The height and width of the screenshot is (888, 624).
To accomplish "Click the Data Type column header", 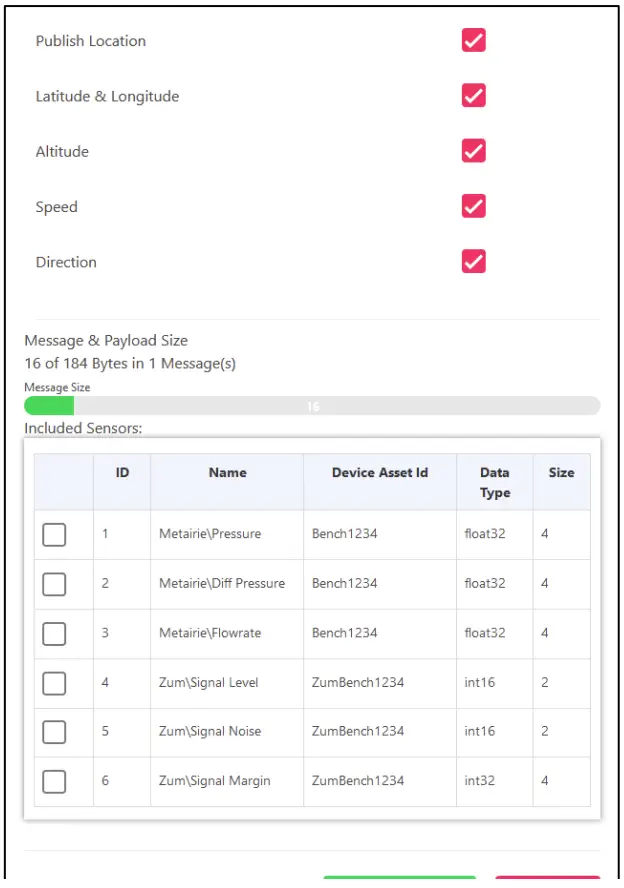I will click(x=494, y=480).
